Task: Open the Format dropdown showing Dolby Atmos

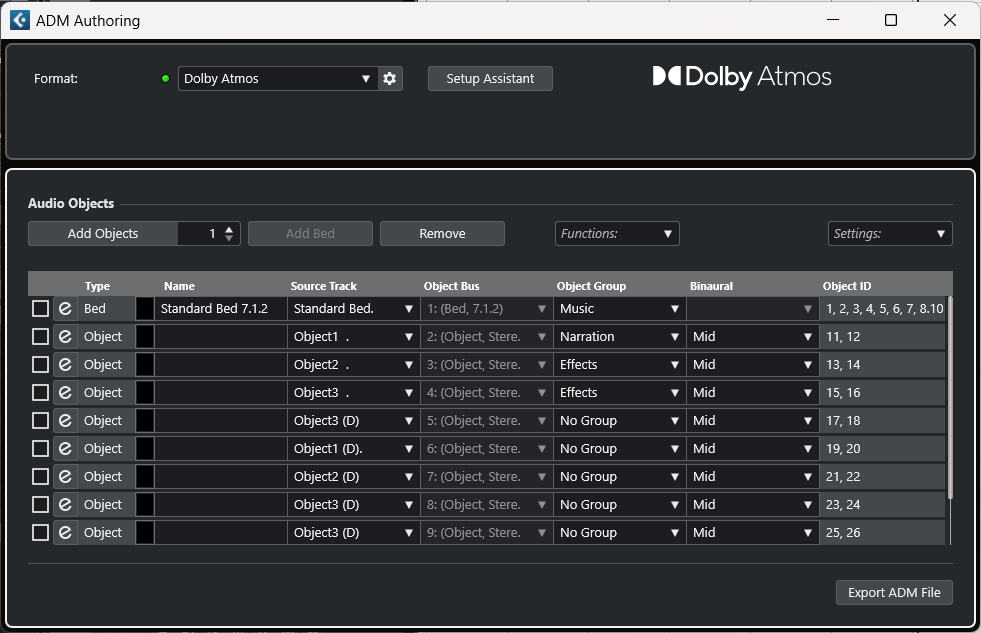Action: coord(278,79)
